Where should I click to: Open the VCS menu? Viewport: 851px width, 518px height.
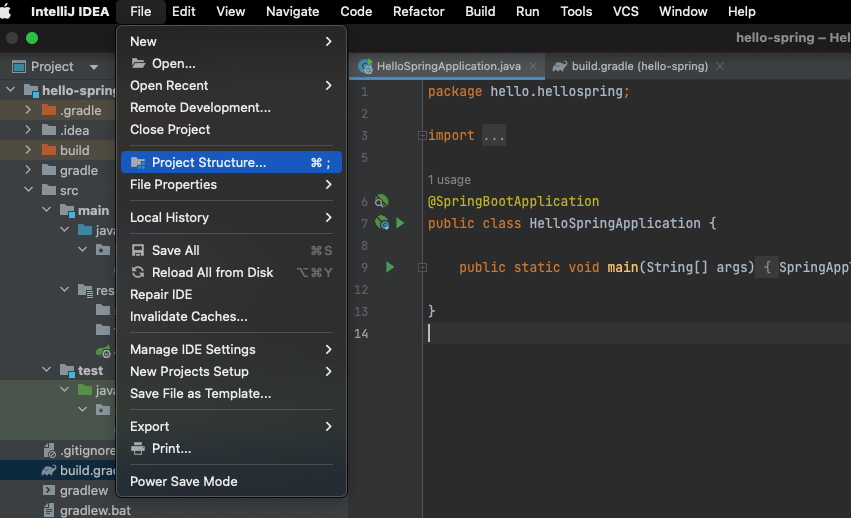(x=625, y=11)
